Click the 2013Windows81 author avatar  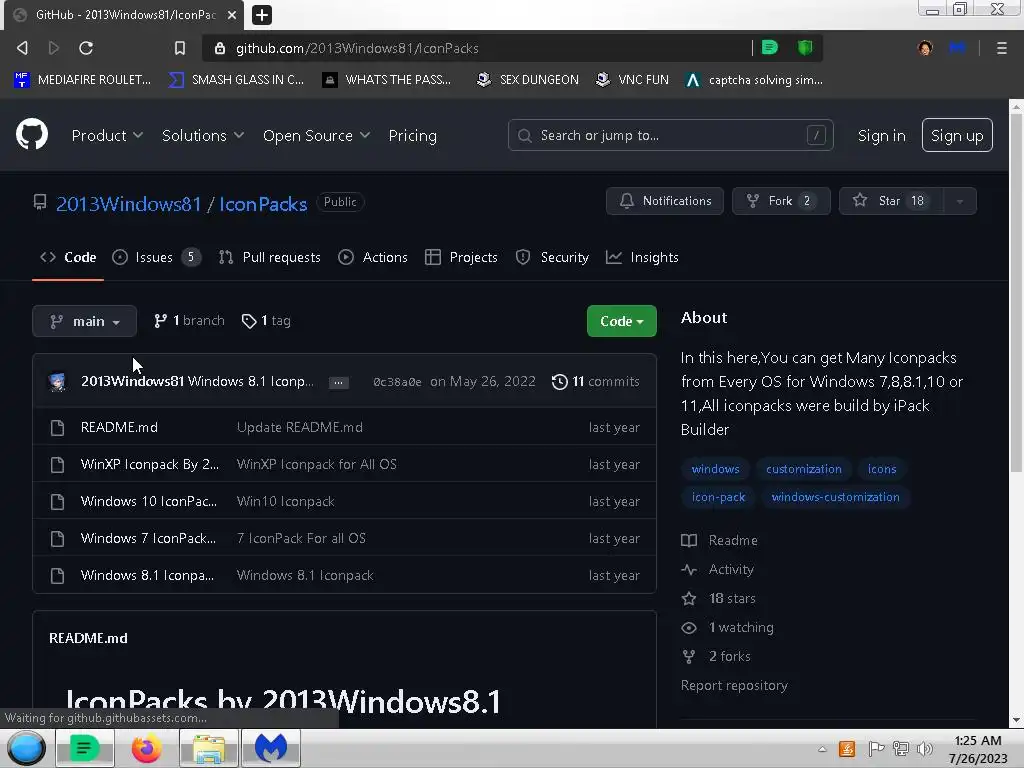click(57, 381)
